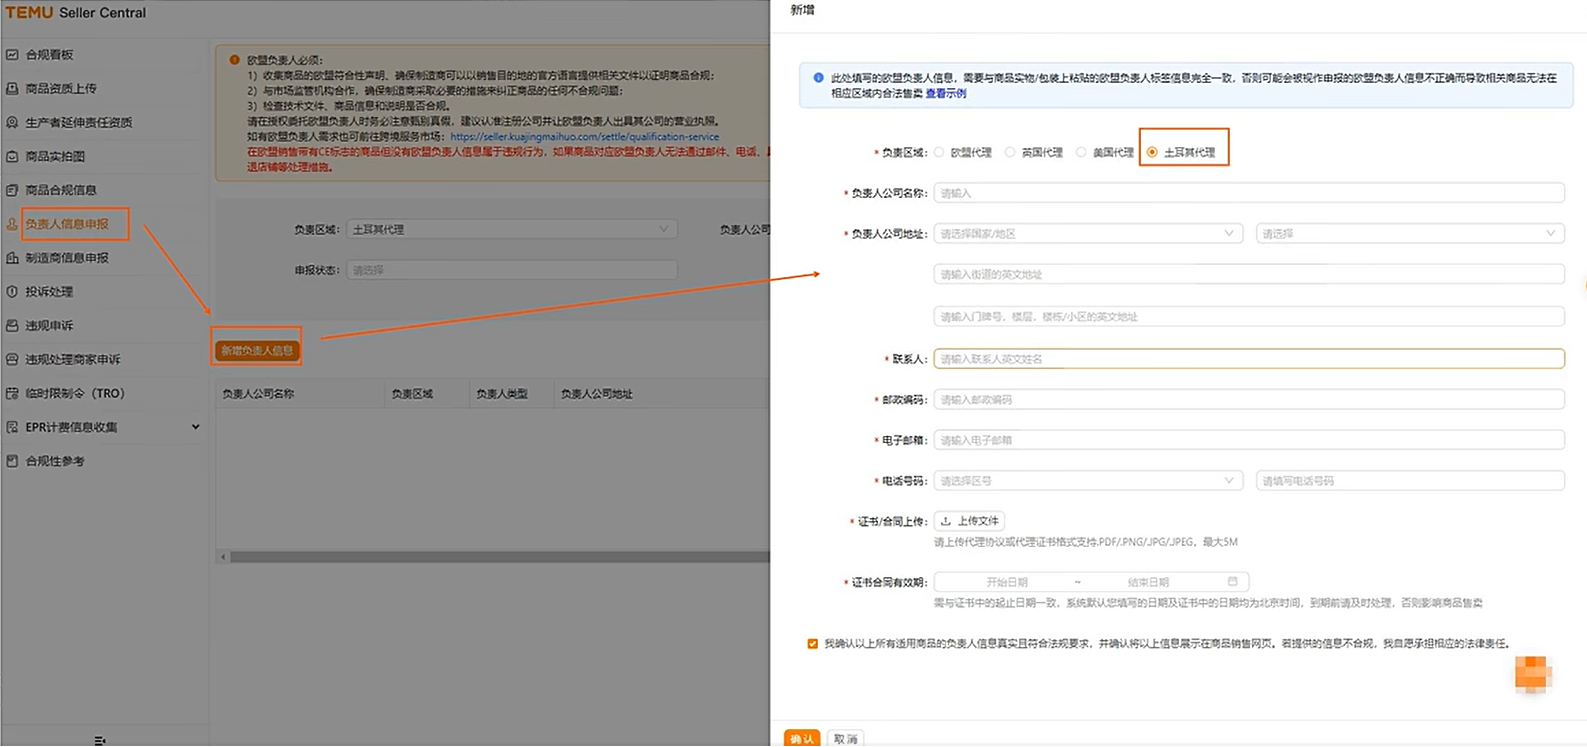This screenshot has height=747, width=1587.
Task: Expand the EPR计费信息收集 chevron
Action: pos(195,427)
